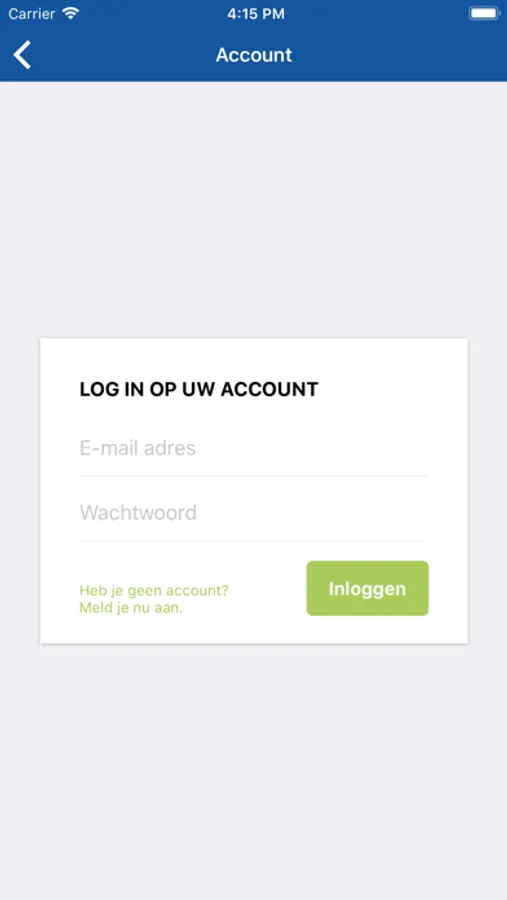Screen dimensions: 507x900
Task: Click the Wi-Fi signal icon in status bar
Action: click(71, 14)
